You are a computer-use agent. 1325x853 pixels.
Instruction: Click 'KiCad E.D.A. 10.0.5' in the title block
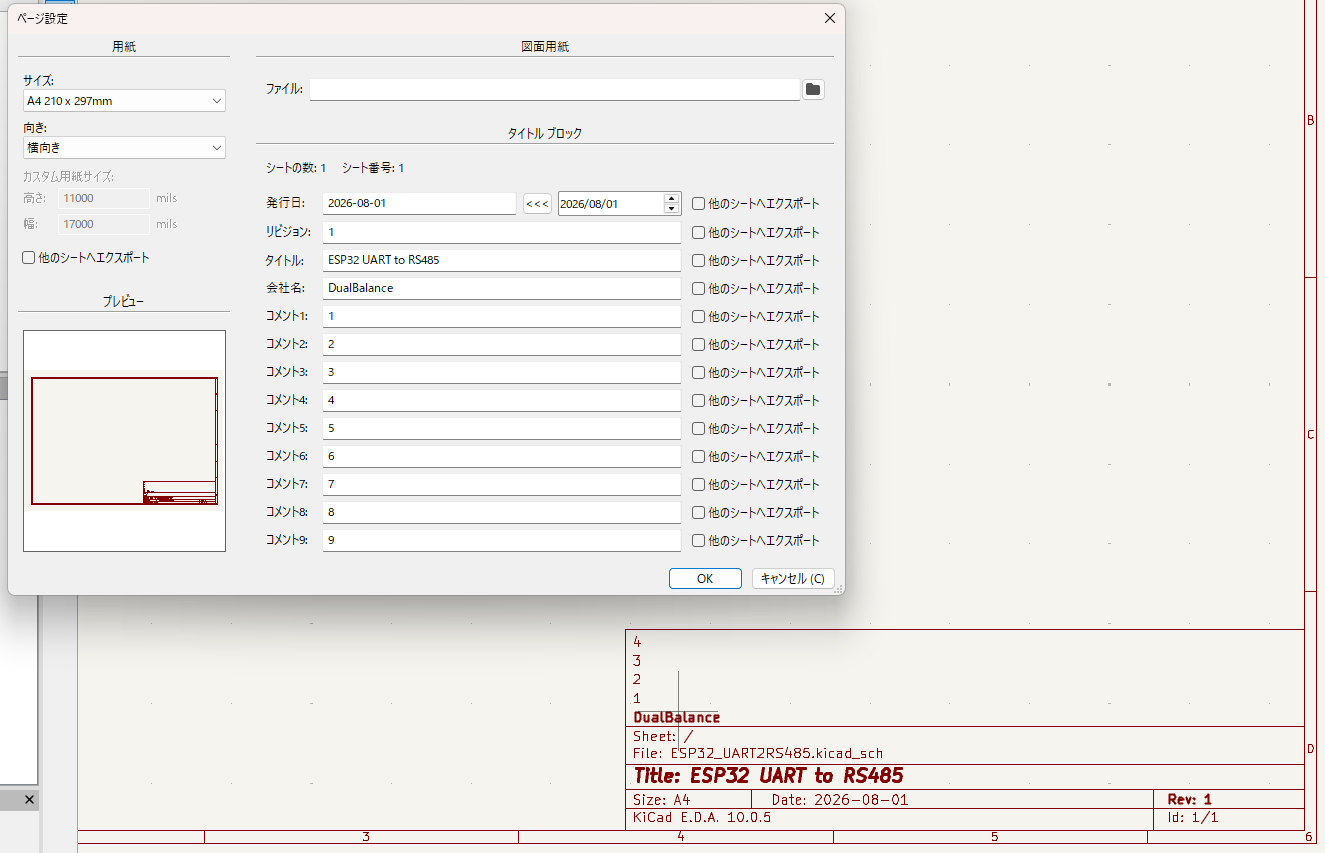[702, 817]
